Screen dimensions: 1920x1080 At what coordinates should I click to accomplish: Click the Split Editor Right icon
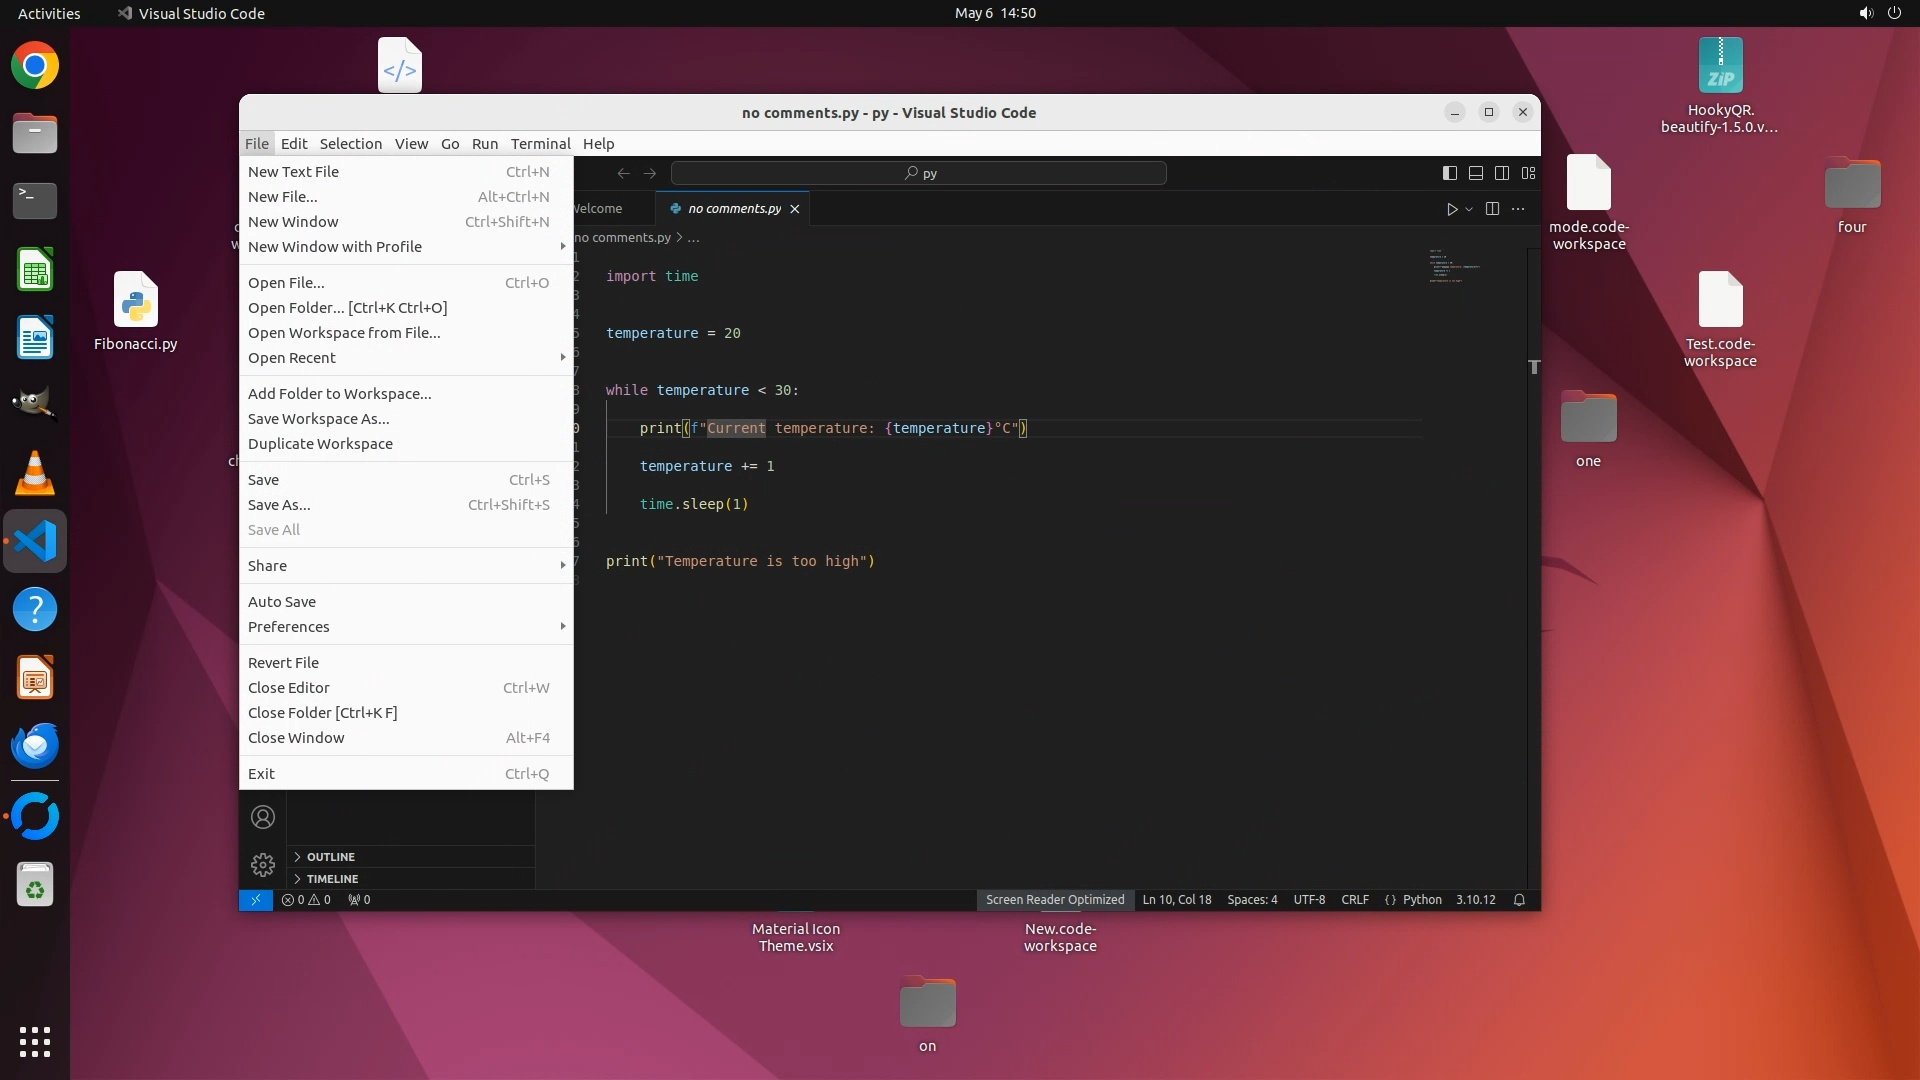1492,209
